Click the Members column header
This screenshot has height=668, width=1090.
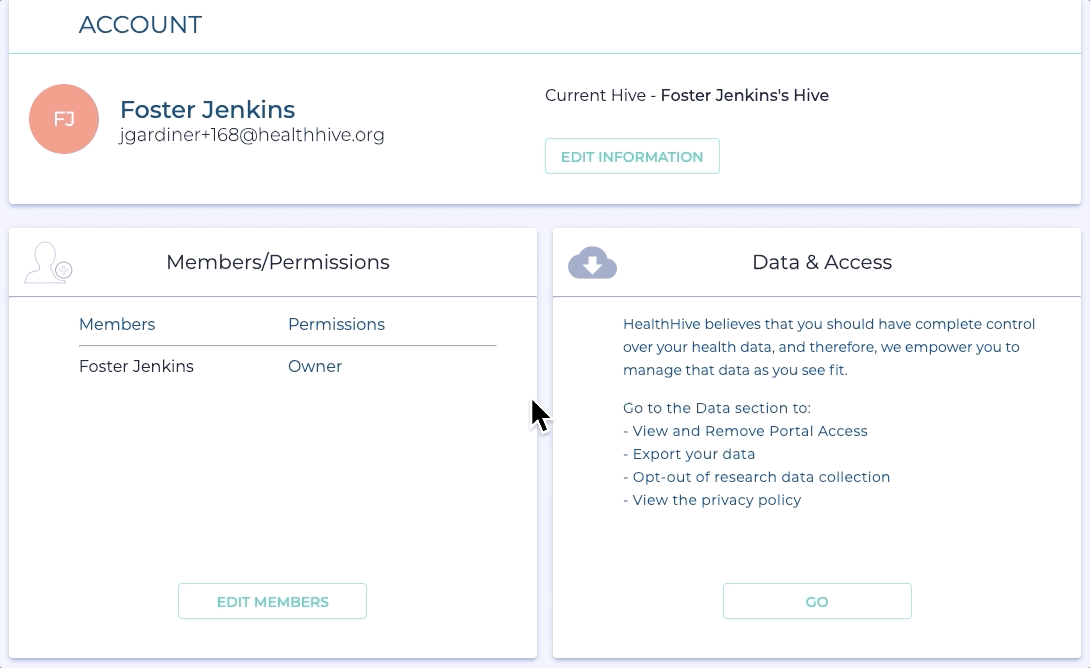point(117,324)
